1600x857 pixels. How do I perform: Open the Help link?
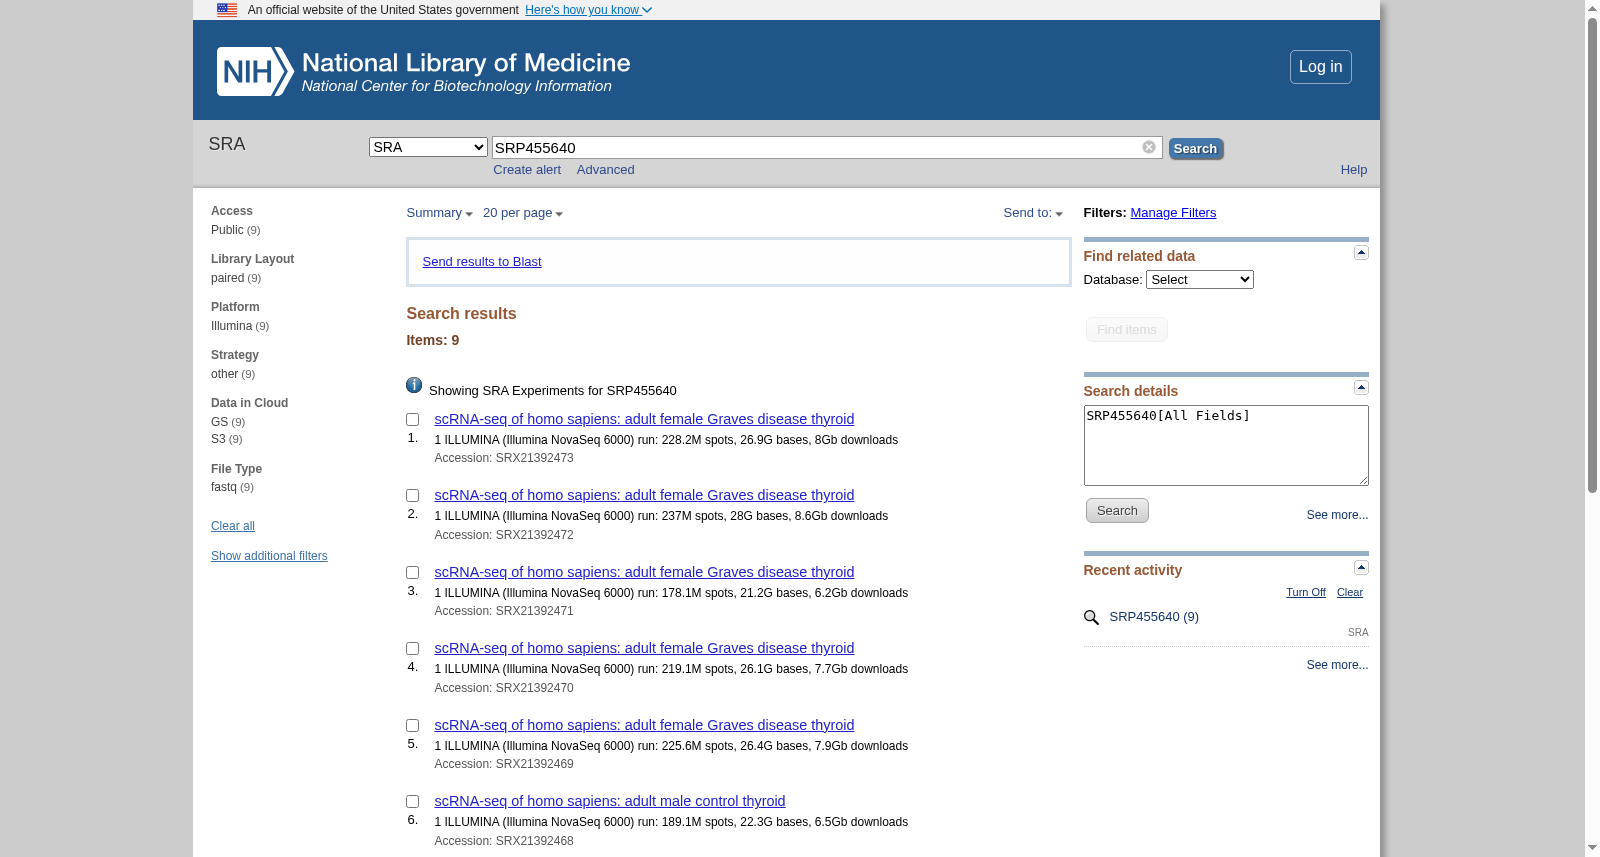tap(1354, 170)
